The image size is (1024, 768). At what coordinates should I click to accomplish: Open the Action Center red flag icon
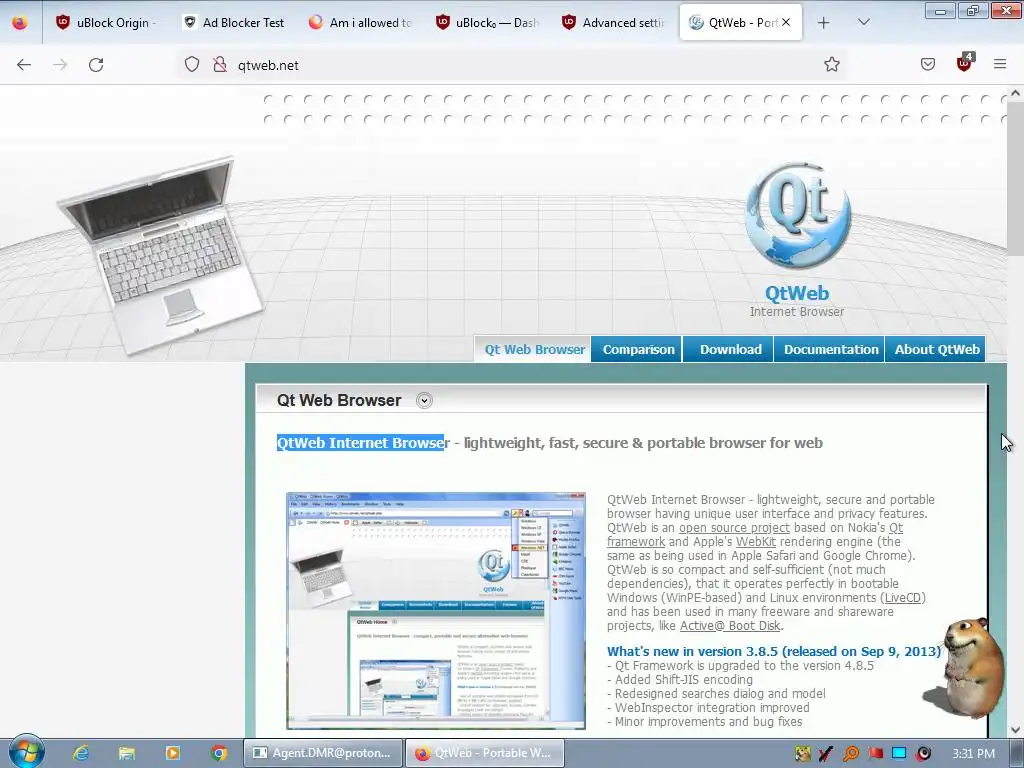(875, 754)
